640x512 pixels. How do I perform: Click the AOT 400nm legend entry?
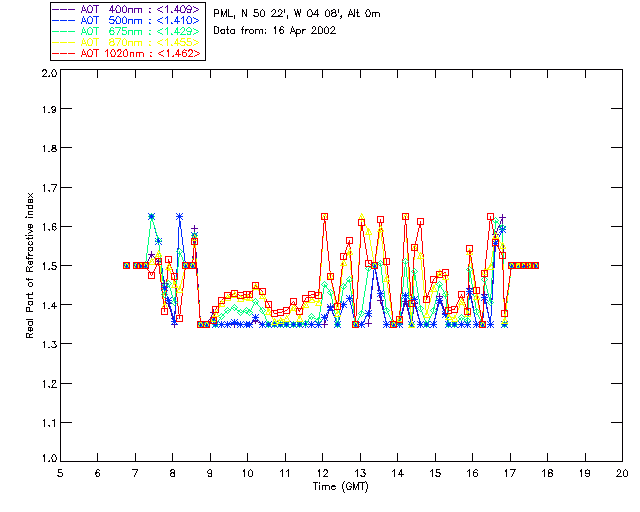(x=127, y=9)
